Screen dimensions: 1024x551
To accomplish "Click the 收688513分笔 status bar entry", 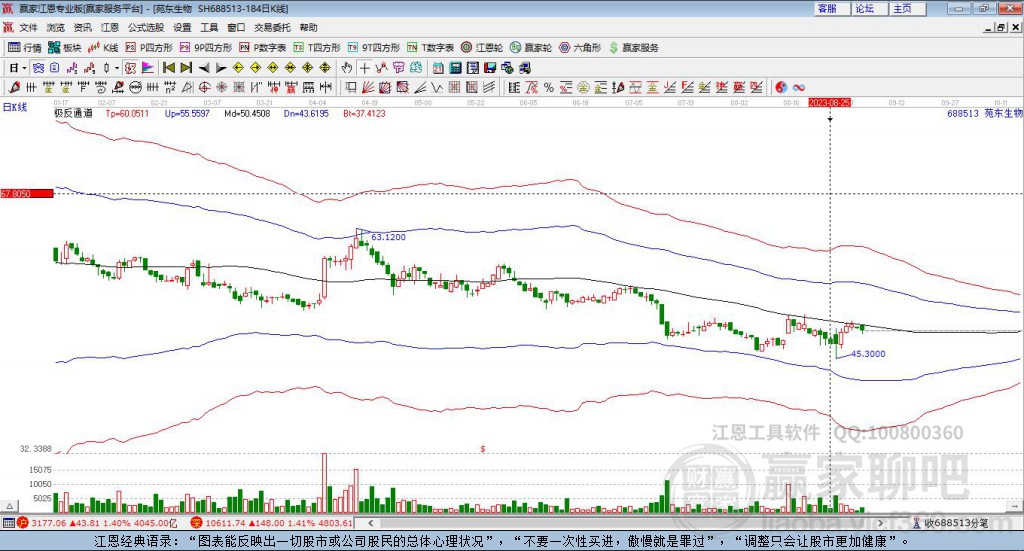I will (x=951, y=523).
